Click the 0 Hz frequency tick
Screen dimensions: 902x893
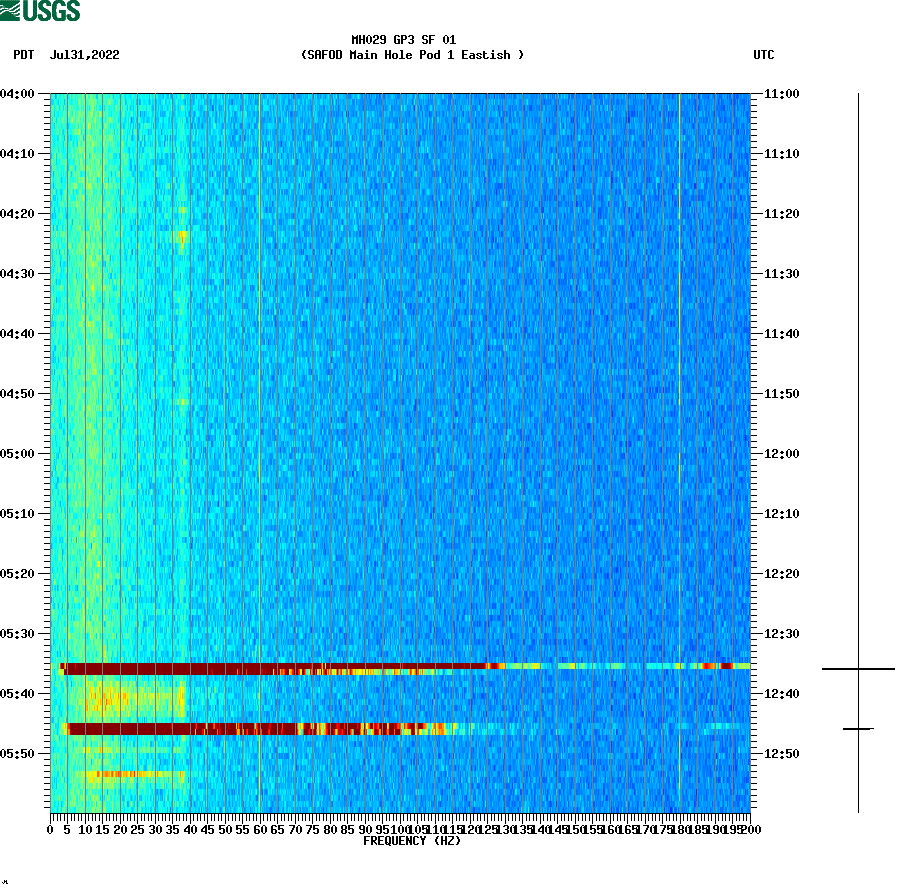[x=48, y=828]
